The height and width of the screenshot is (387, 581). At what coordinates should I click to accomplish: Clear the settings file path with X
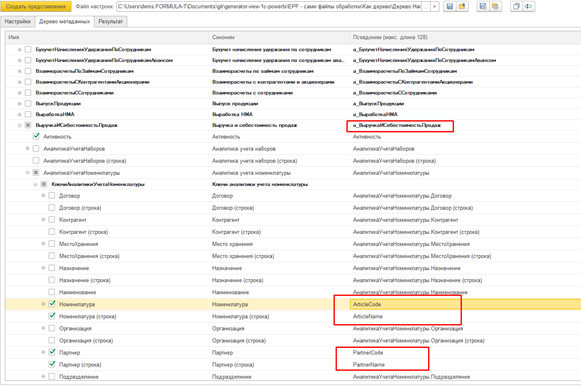coord(435,6)
